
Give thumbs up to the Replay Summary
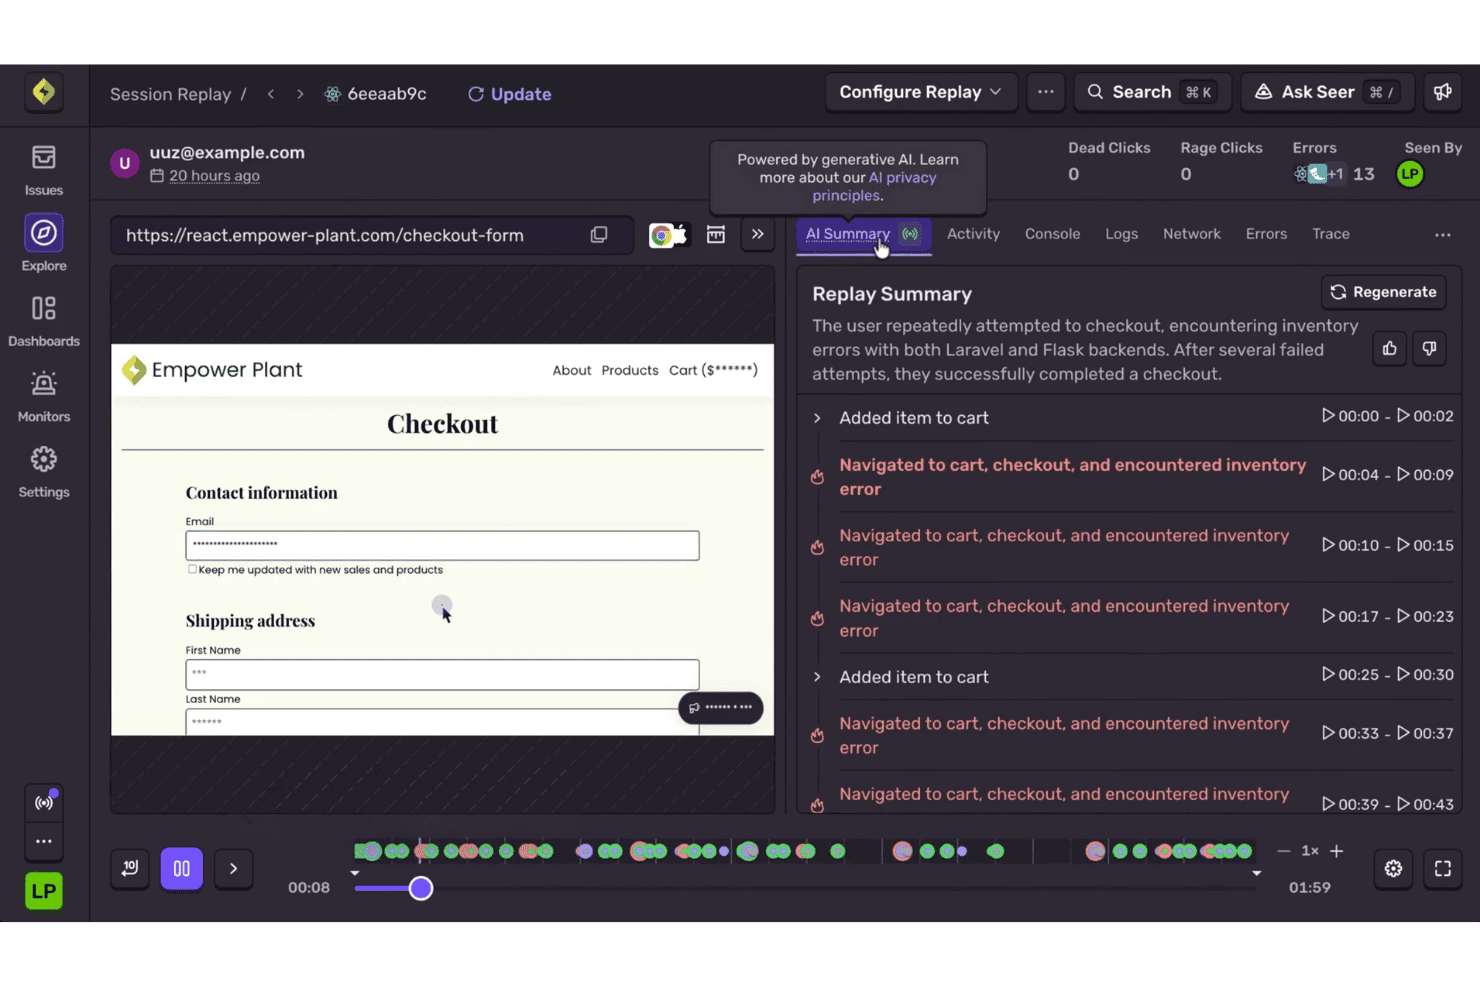click(x=1390, y=349)
